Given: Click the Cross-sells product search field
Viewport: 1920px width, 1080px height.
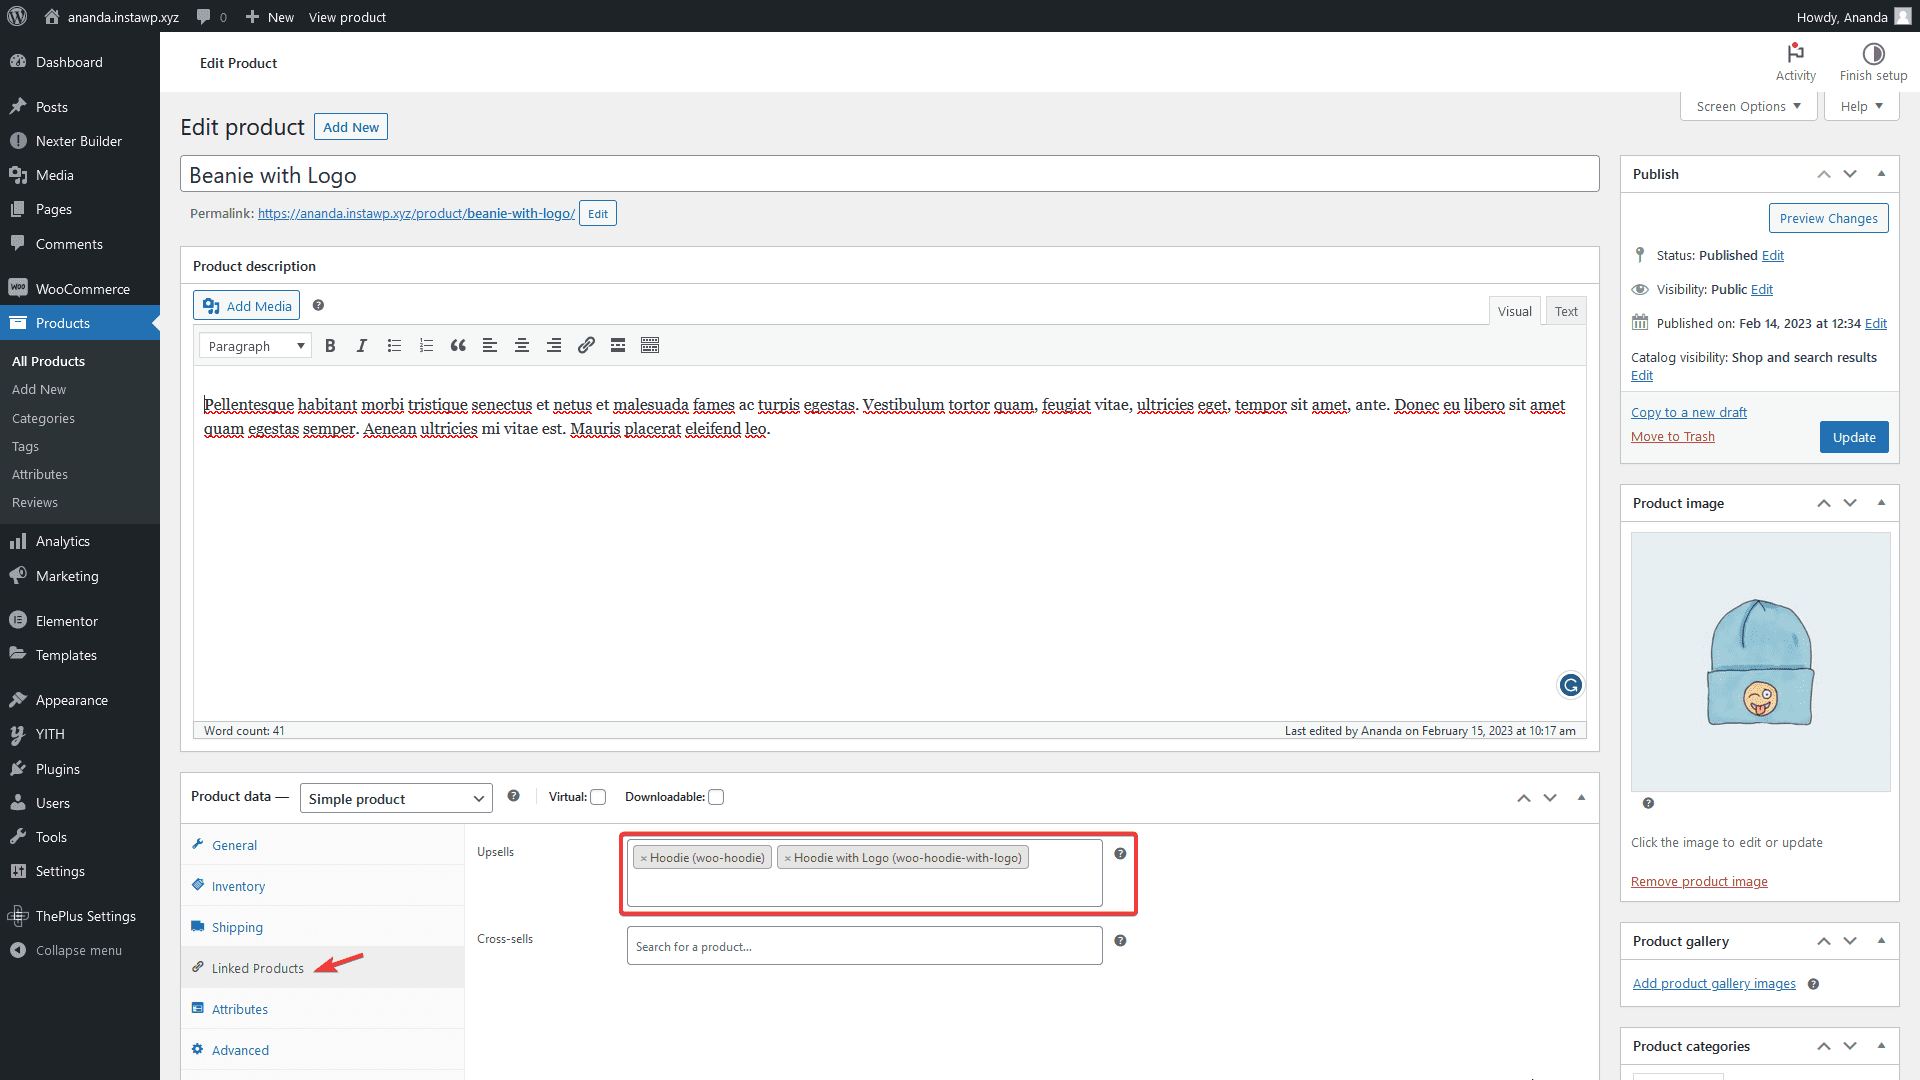Looking at the screenshot, I should tap(865, 946).
